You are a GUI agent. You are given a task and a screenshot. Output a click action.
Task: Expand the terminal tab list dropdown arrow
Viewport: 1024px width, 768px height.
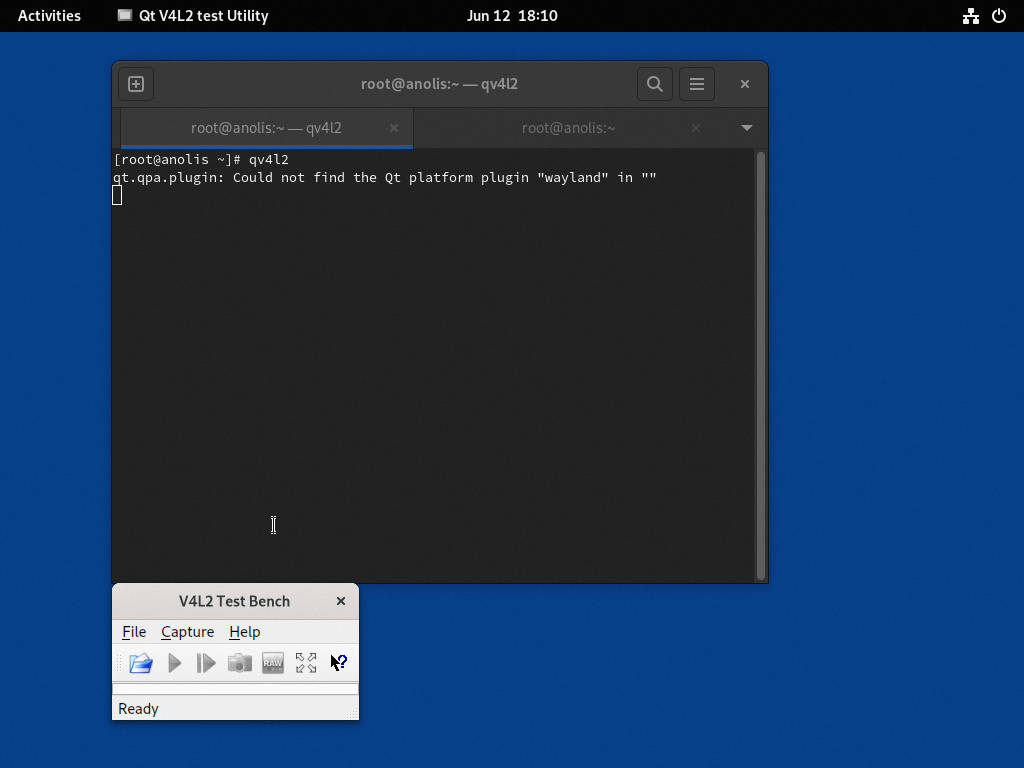point(746,128)
